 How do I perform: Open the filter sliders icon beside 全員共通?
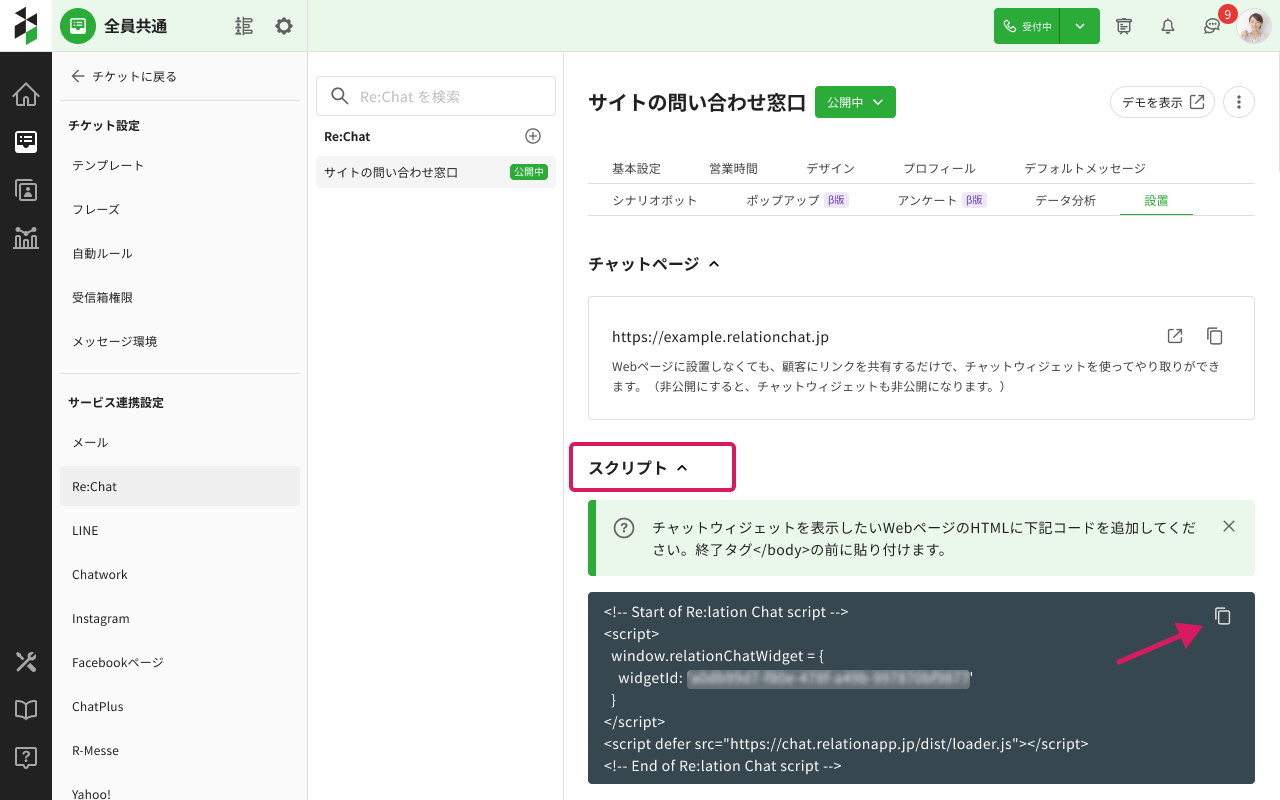pyautogui.click(x=244, y=26)
